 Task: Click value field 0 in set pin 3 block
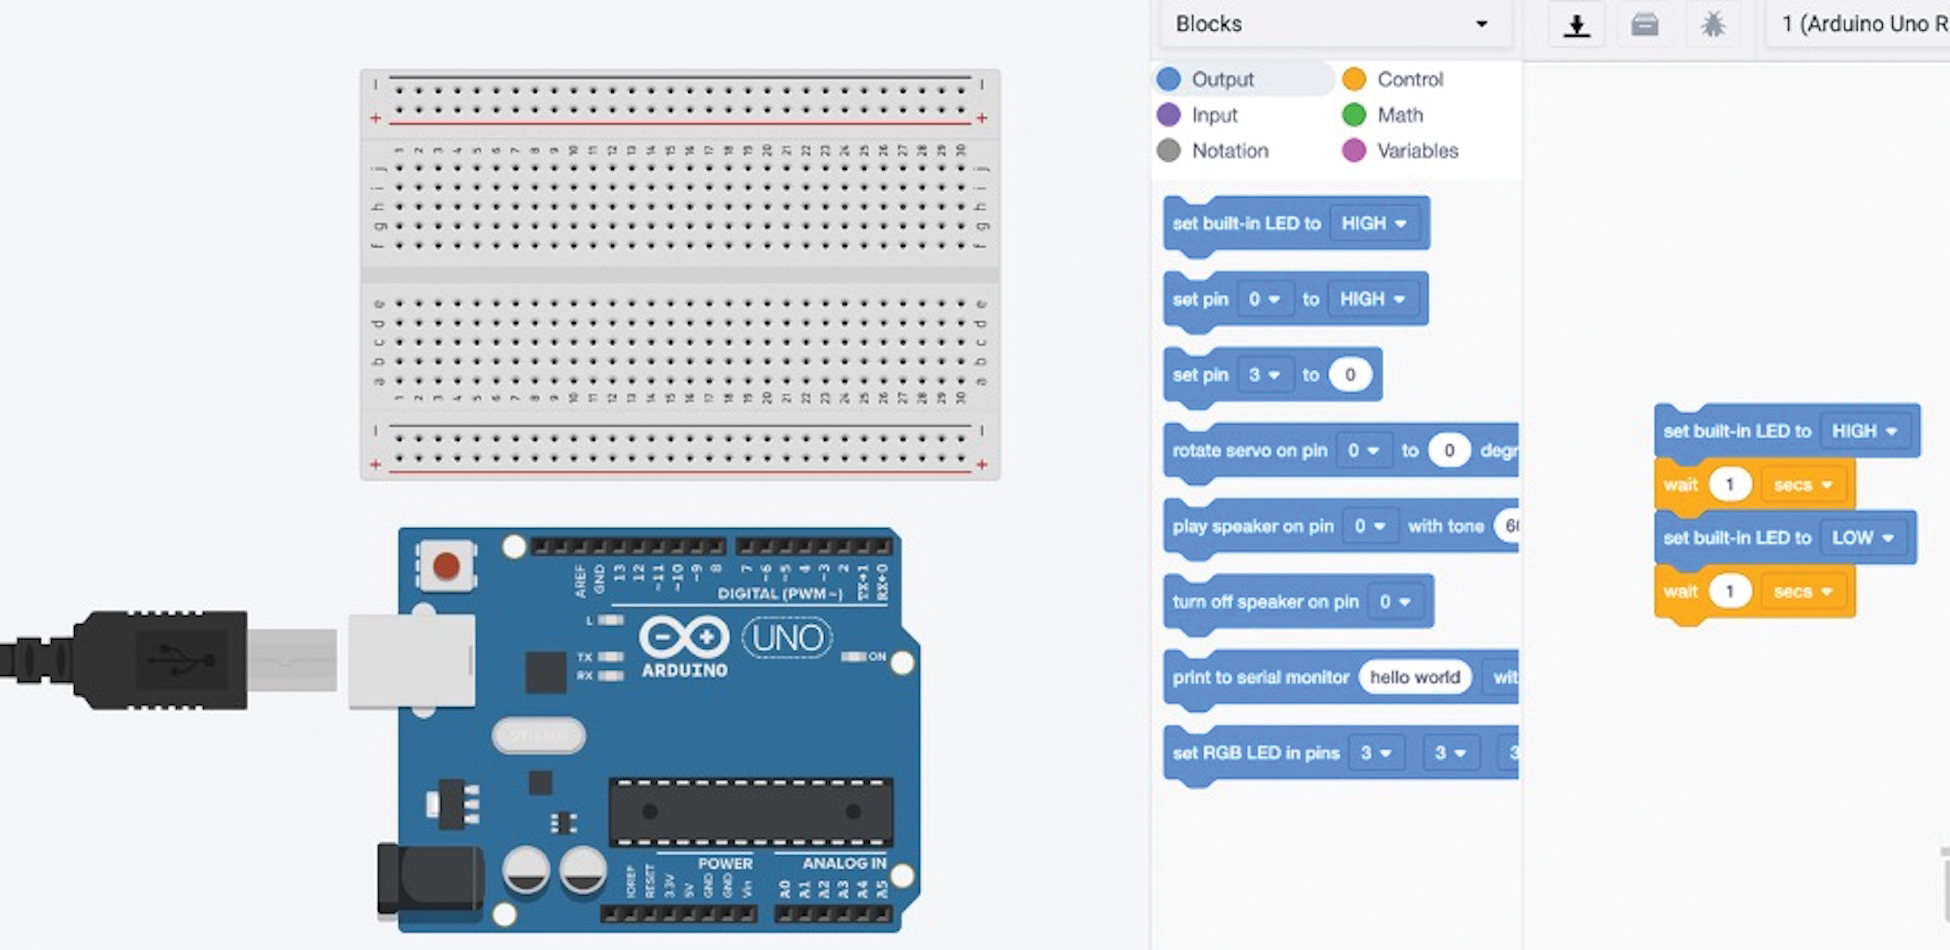[1350, 375]
